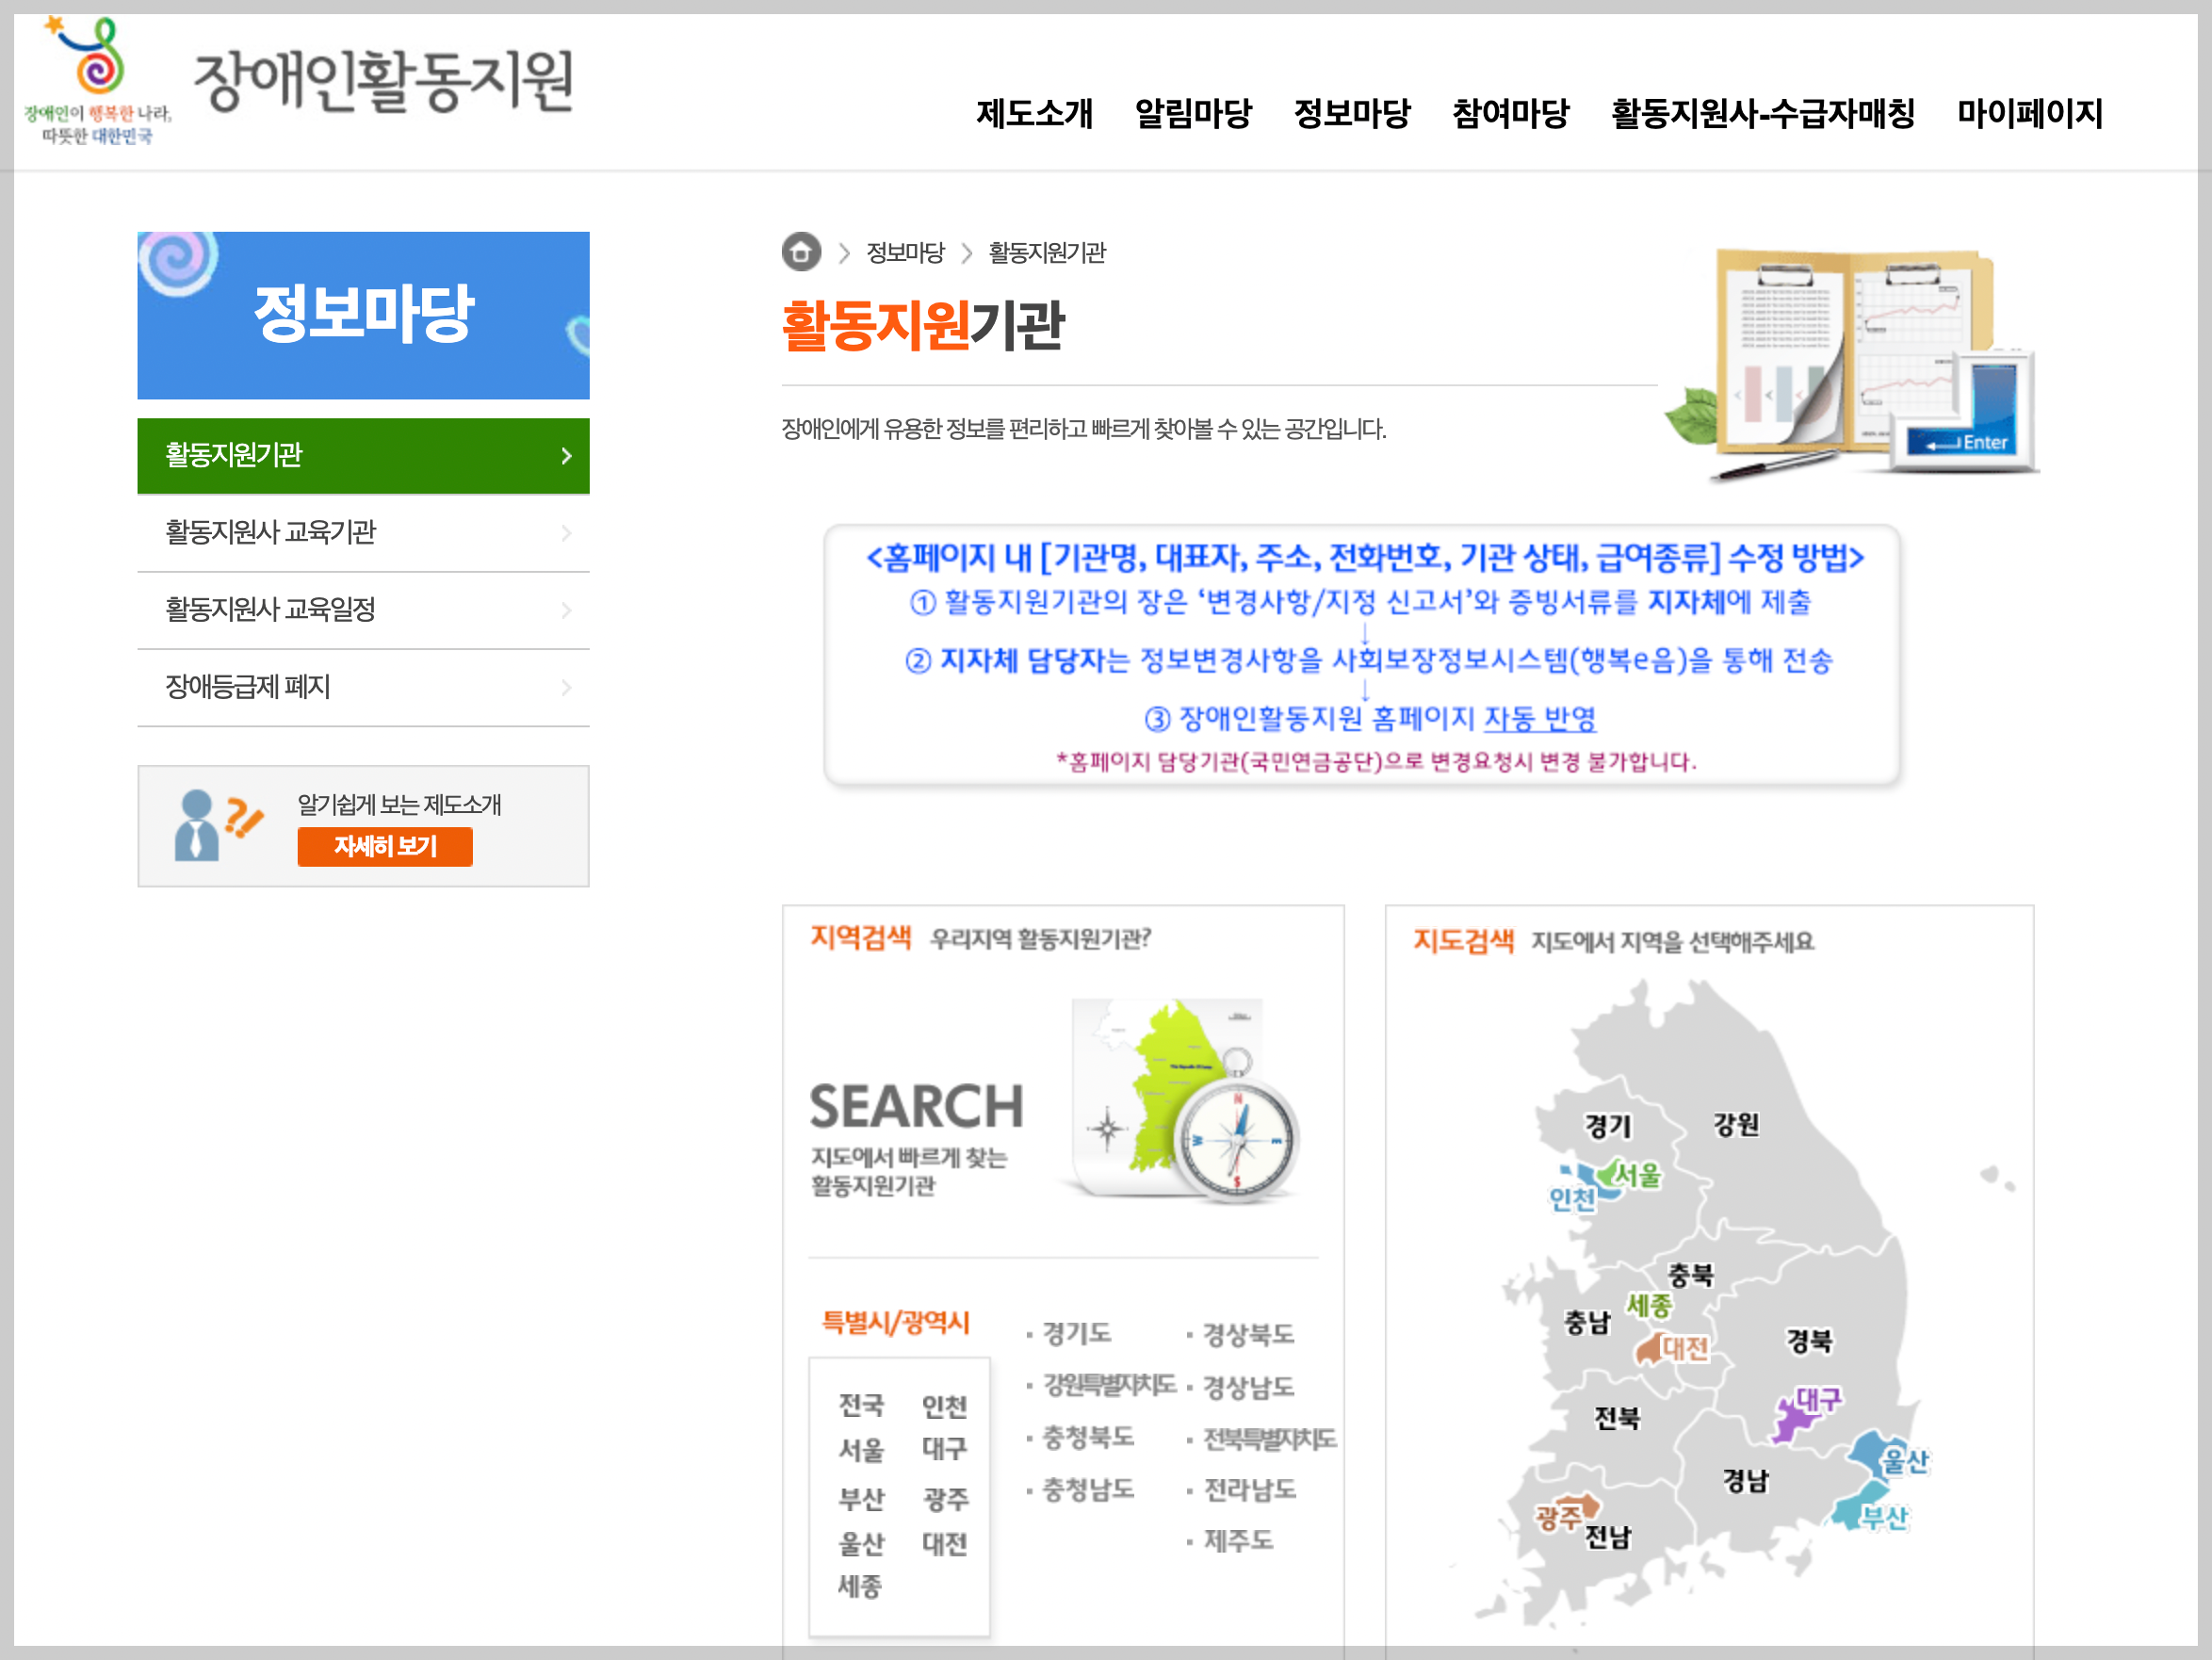Open the 참여마당 menu
The height and width of the screenshot is (1660, 2212).
point(1510,114)
